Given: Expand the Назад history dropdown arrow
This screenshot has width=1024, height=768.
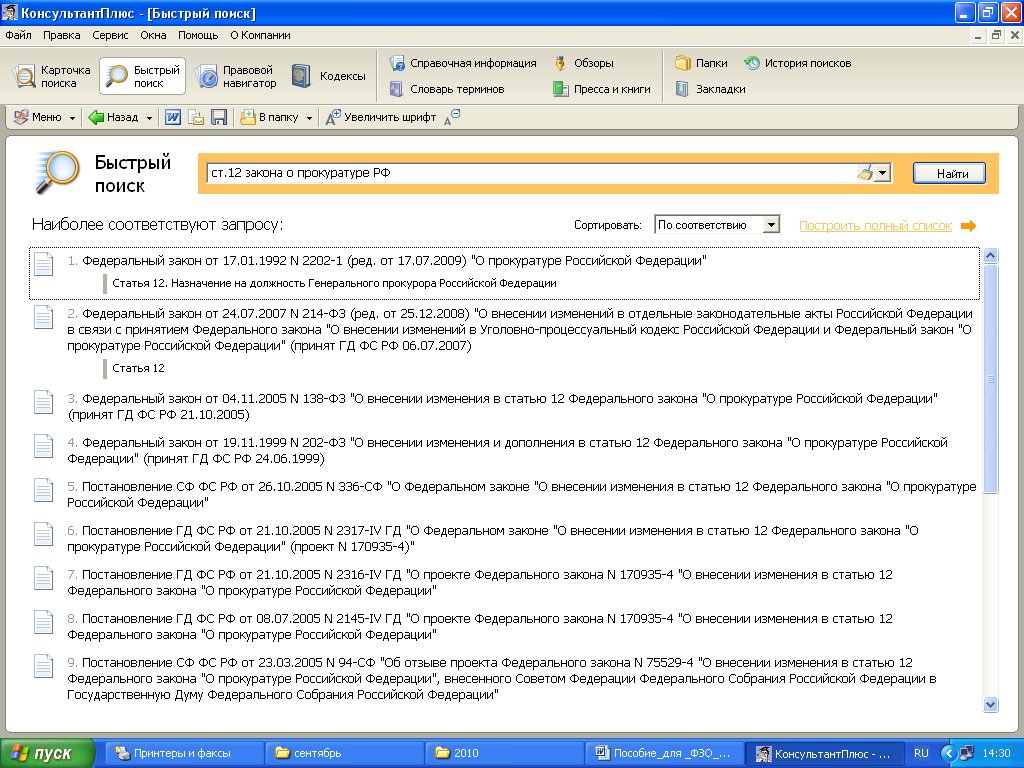Looking at the screenshot, I should click(149, 118).
